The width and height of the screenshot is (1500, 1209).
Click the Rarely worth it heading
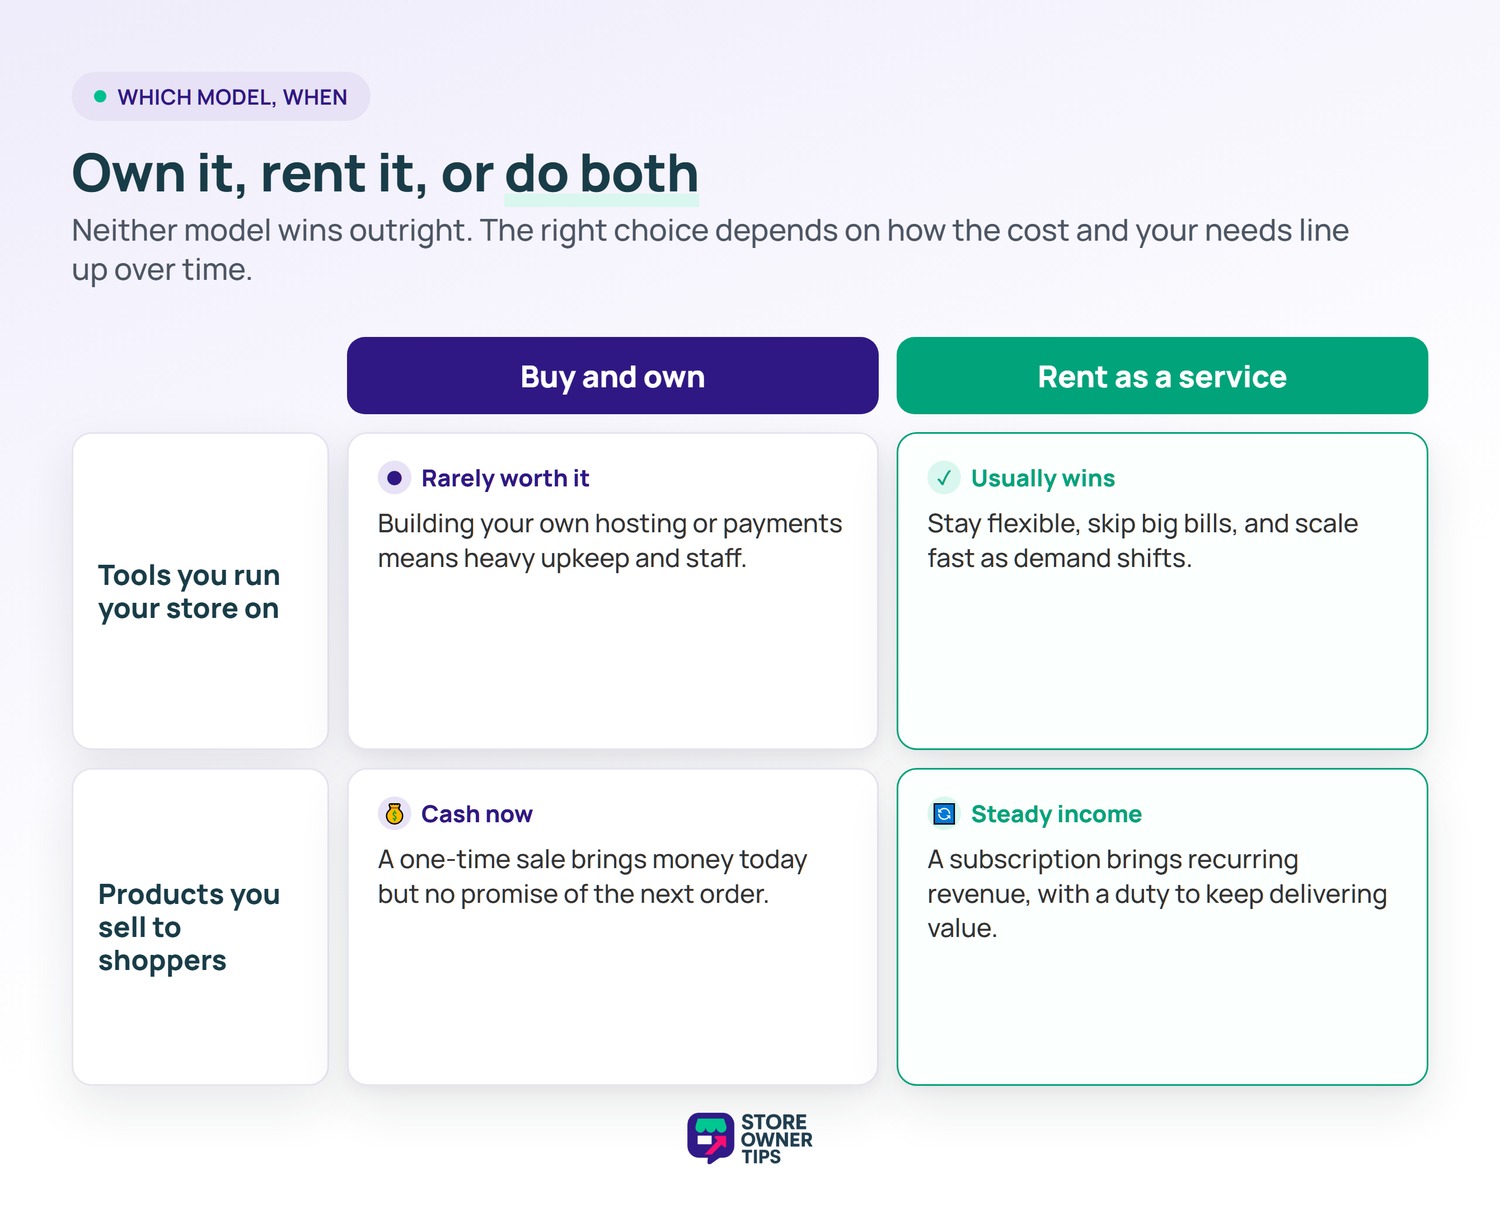[x=505, y=479]
